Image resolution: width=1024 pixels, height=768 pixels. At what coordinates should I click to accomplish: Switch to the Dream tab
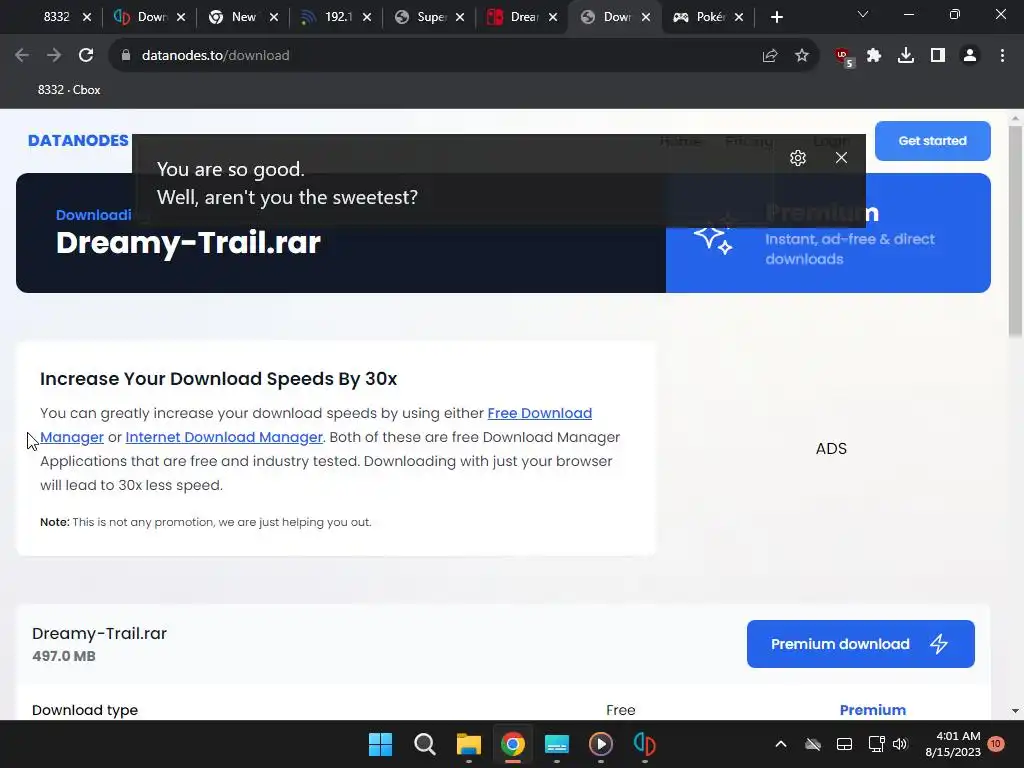coord(513,17)
